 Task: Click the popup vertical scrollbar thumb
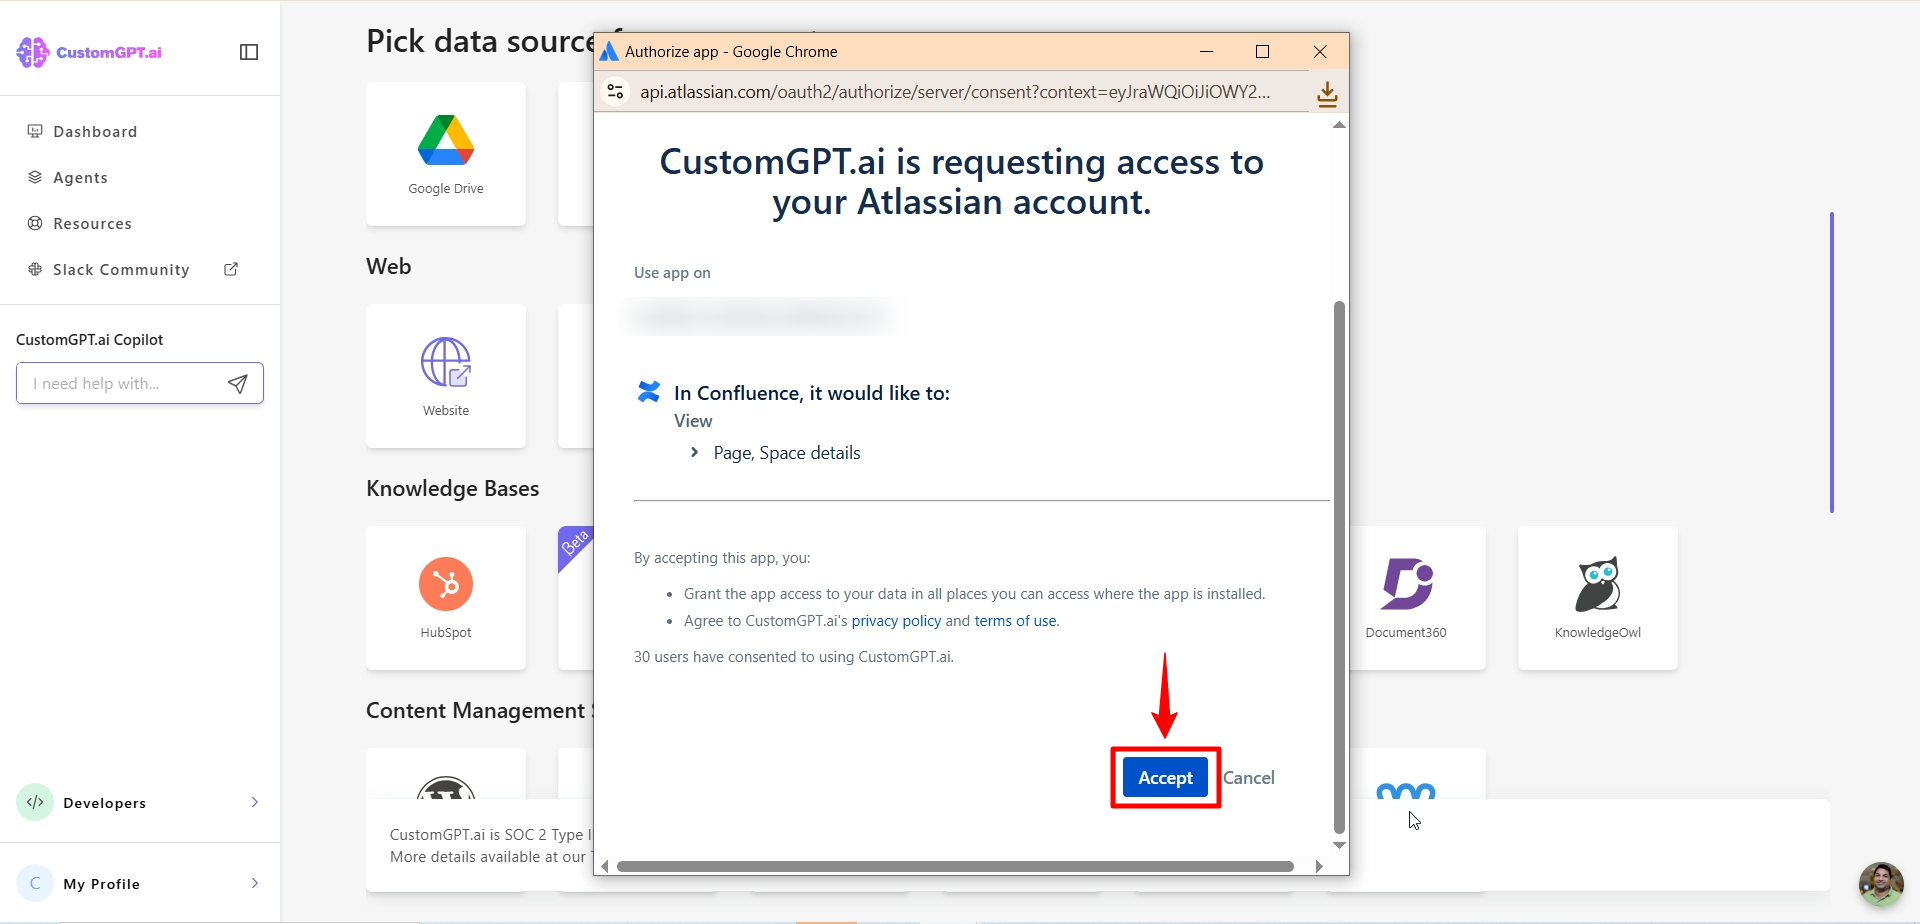click(1339, 567)
